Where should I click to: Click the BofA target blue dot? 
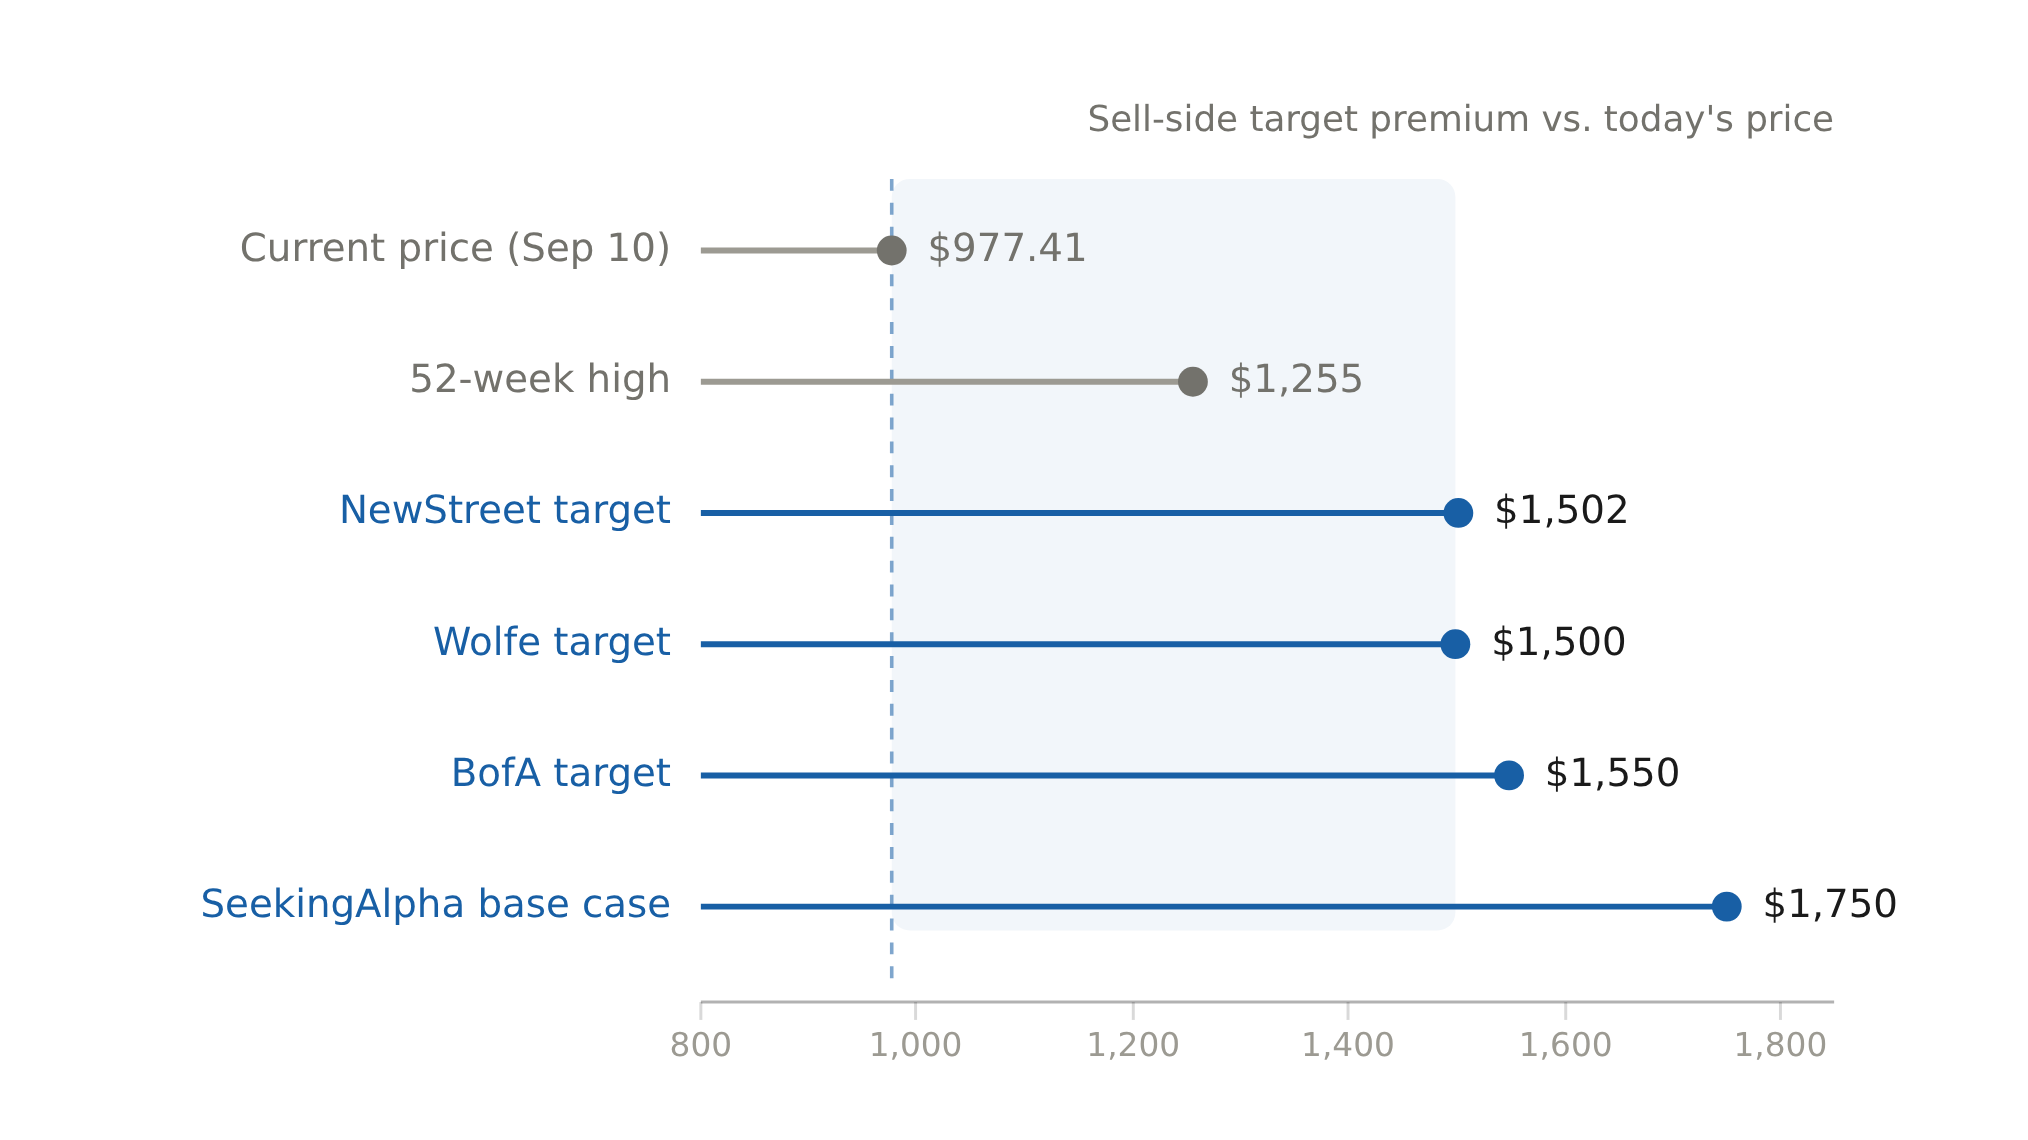click(1510, 775)
